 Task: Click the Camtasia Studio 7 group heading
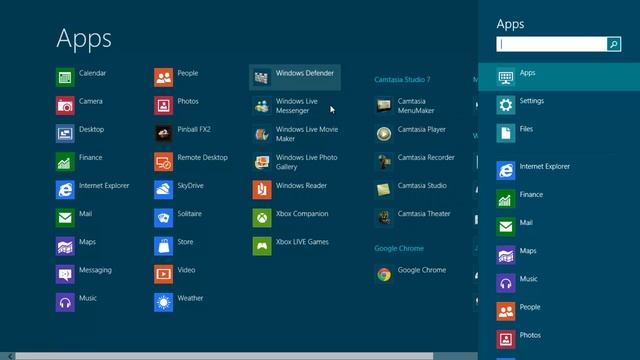tap(402, 80)
